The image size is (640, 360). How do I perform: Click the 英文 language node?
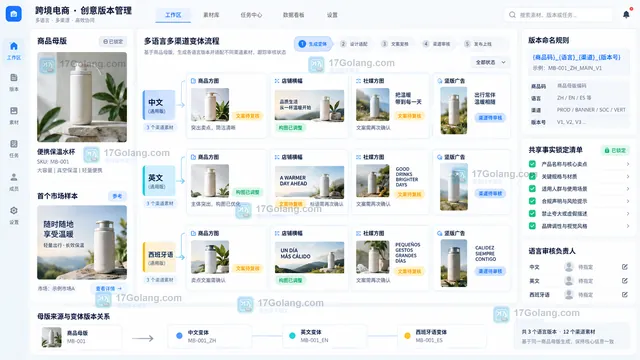coord(159,181)
